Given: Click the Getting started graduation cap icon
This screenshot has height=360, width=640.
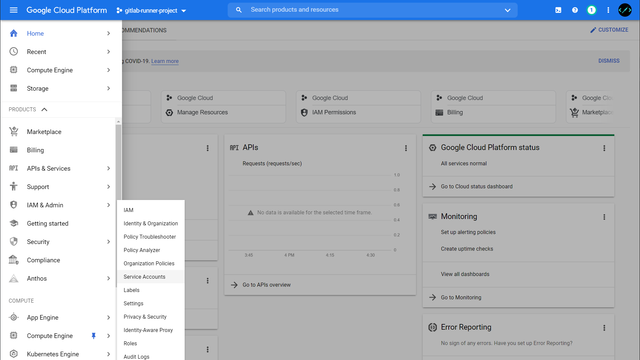Looking at the screenshot, I should click(x=13, y=223).
